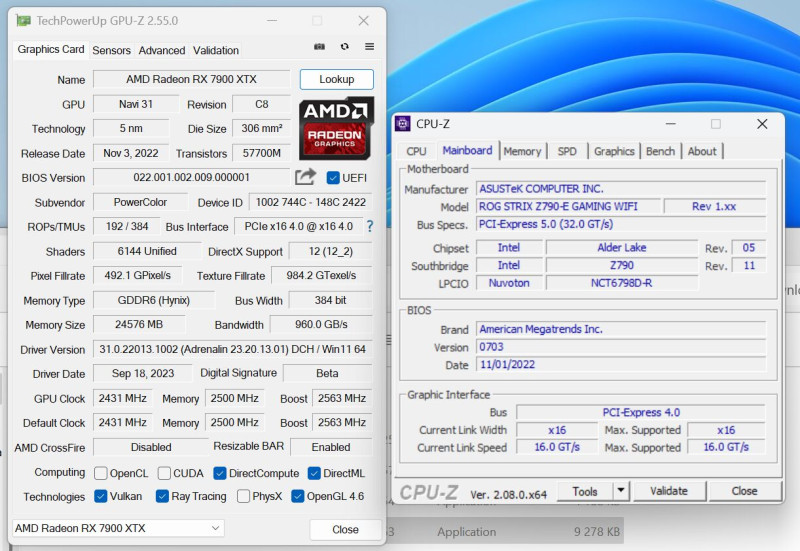
Task: Switch to GPU-Z Validation tab
Action: [x=216, y=50]
